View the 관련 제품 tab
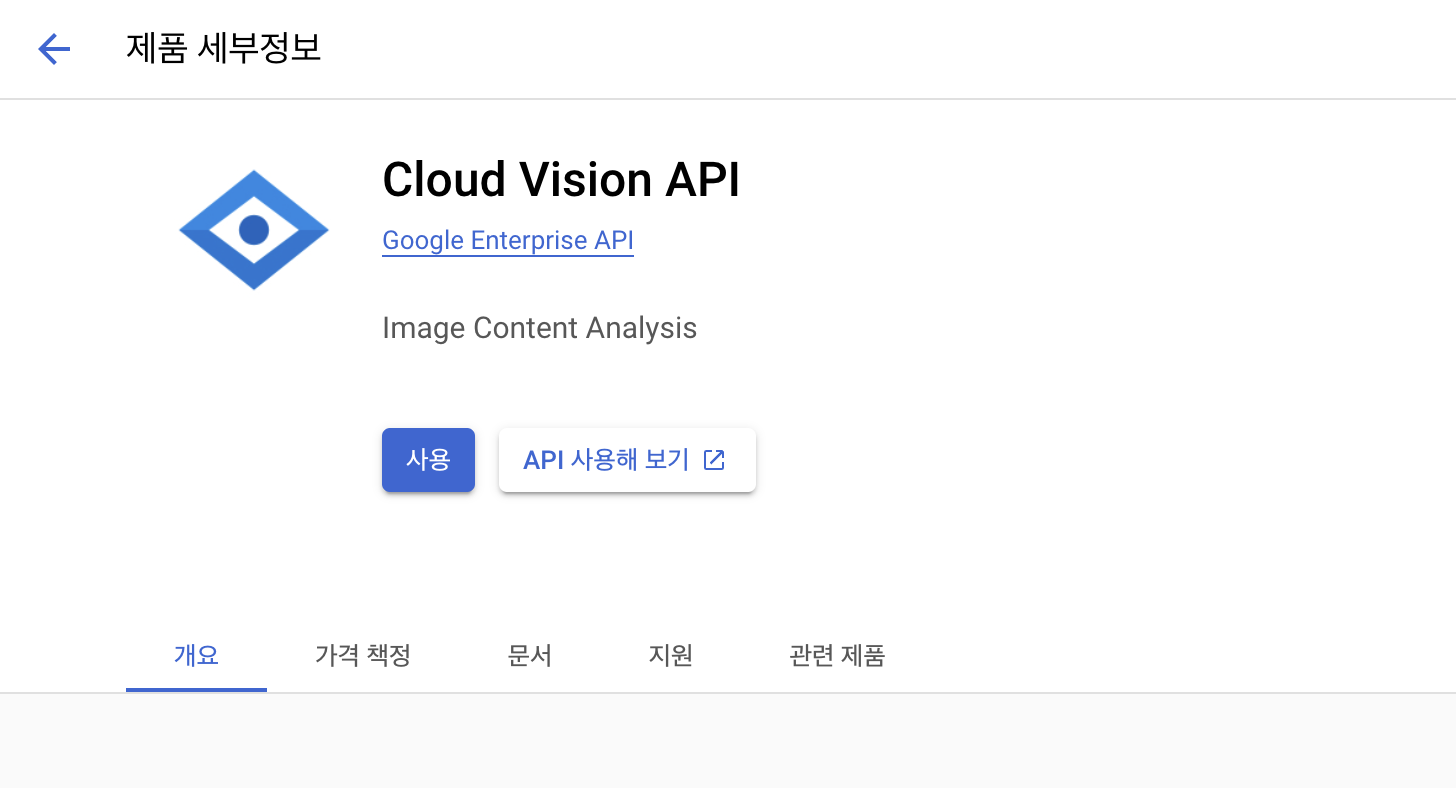The height and width of the screenshot is (788, 1456). tap(837, 656)
